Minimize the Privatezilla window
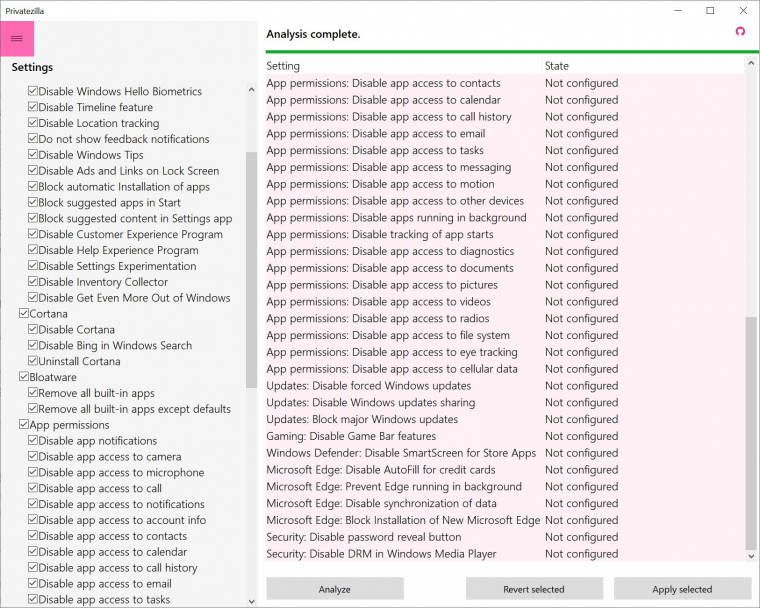760x608 pixels. coord(682,11)
